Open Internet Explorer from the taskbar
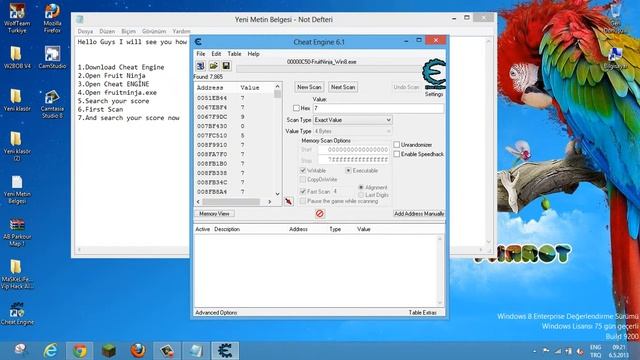Image resolution: width=640 pixels, height=360 pixels. tap(51, 351)
